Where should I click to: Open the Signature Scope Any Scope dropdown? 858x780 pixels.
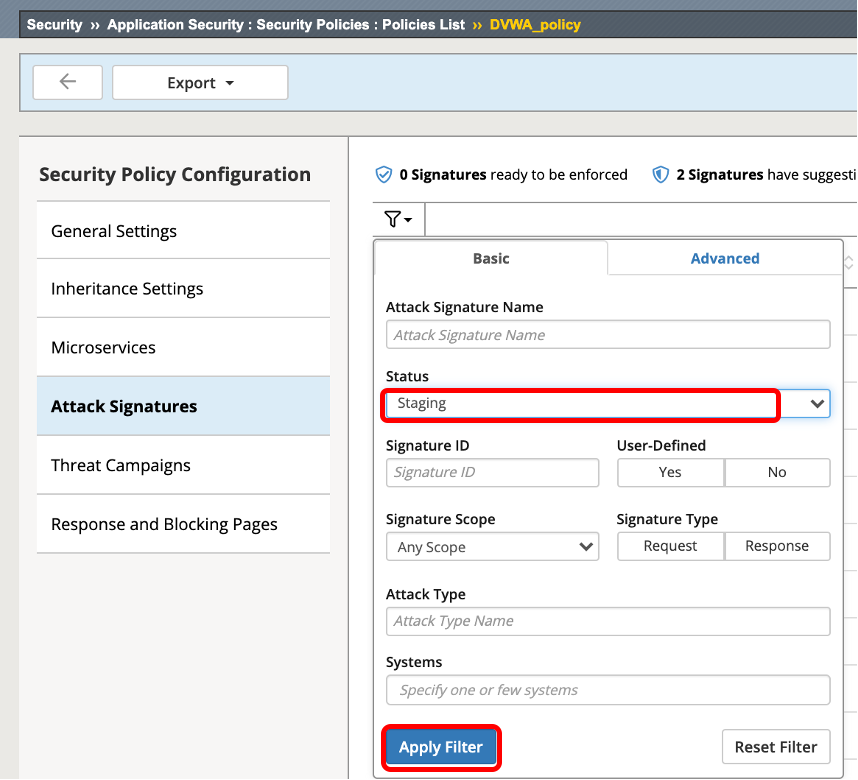coord(492,547)
